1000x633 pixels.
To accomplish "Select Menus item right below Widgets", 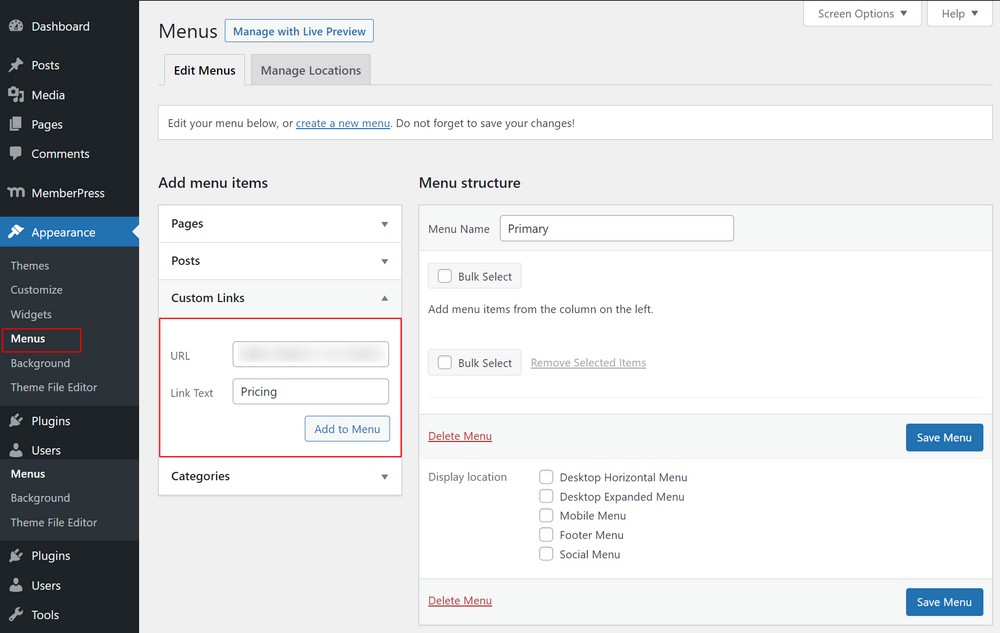I will click(28, 338).
